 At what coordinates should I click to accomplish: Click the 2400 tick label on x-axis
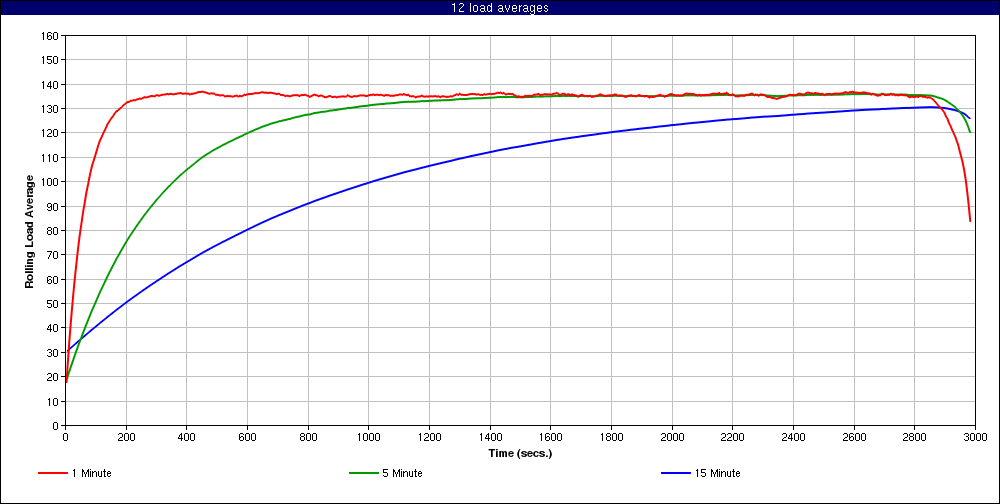(x=793, y=437)
